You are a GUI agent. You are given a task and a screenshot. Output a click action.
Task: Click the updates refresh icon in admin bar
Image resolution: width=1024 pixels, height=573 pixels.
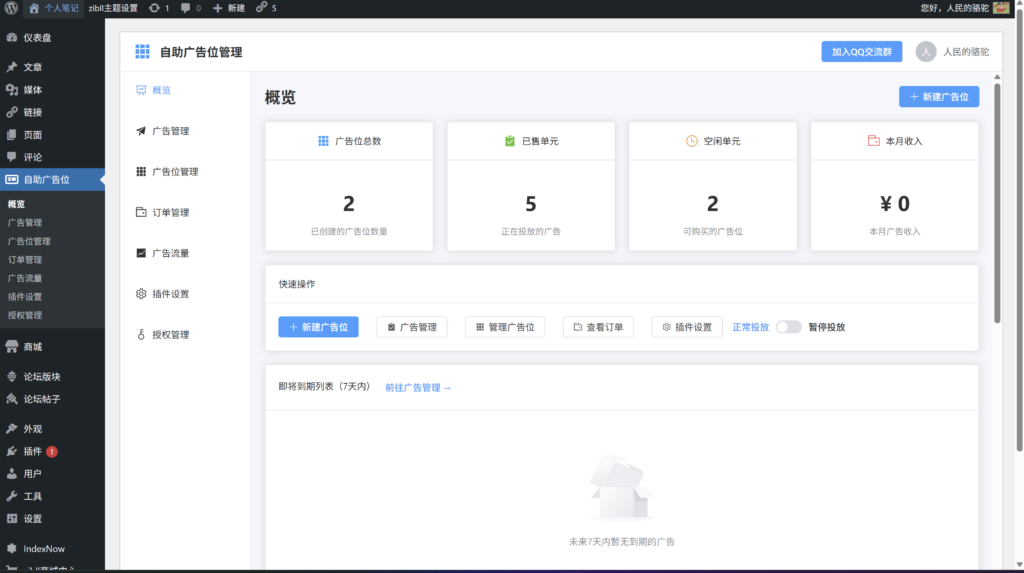(153, 8)
